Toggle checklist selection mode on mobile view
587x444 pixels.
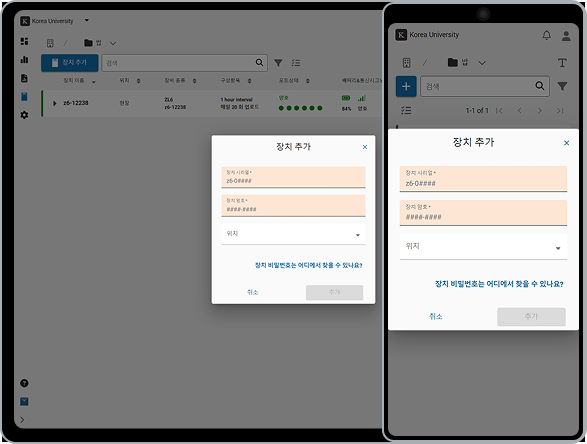(406, 110)
